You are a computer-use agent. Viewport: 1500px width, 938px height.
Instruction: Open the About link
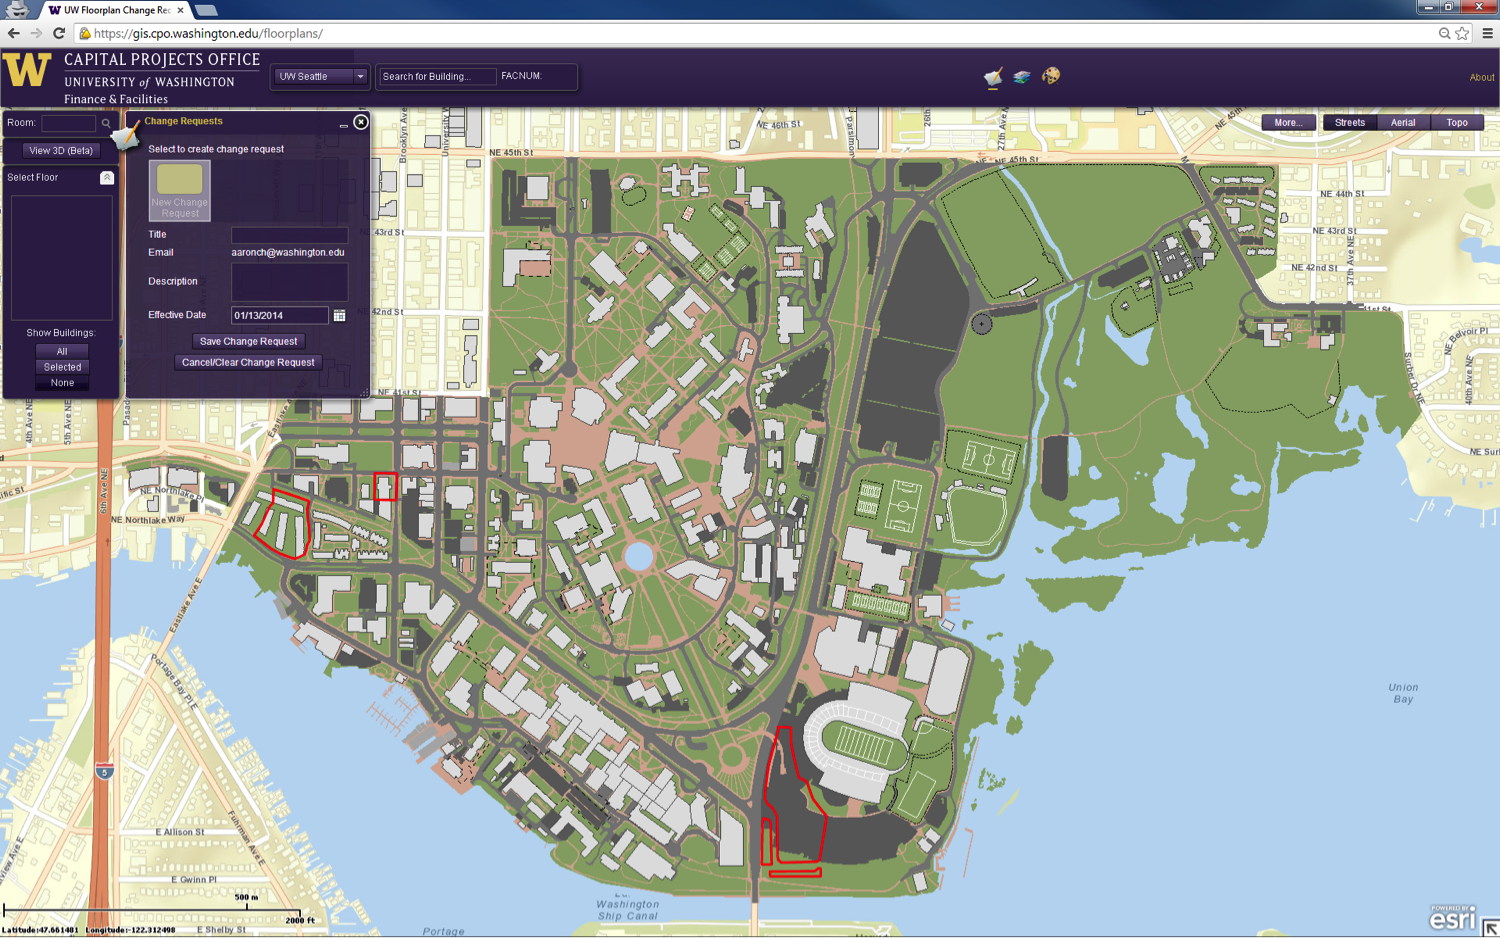pos(1482,77)
